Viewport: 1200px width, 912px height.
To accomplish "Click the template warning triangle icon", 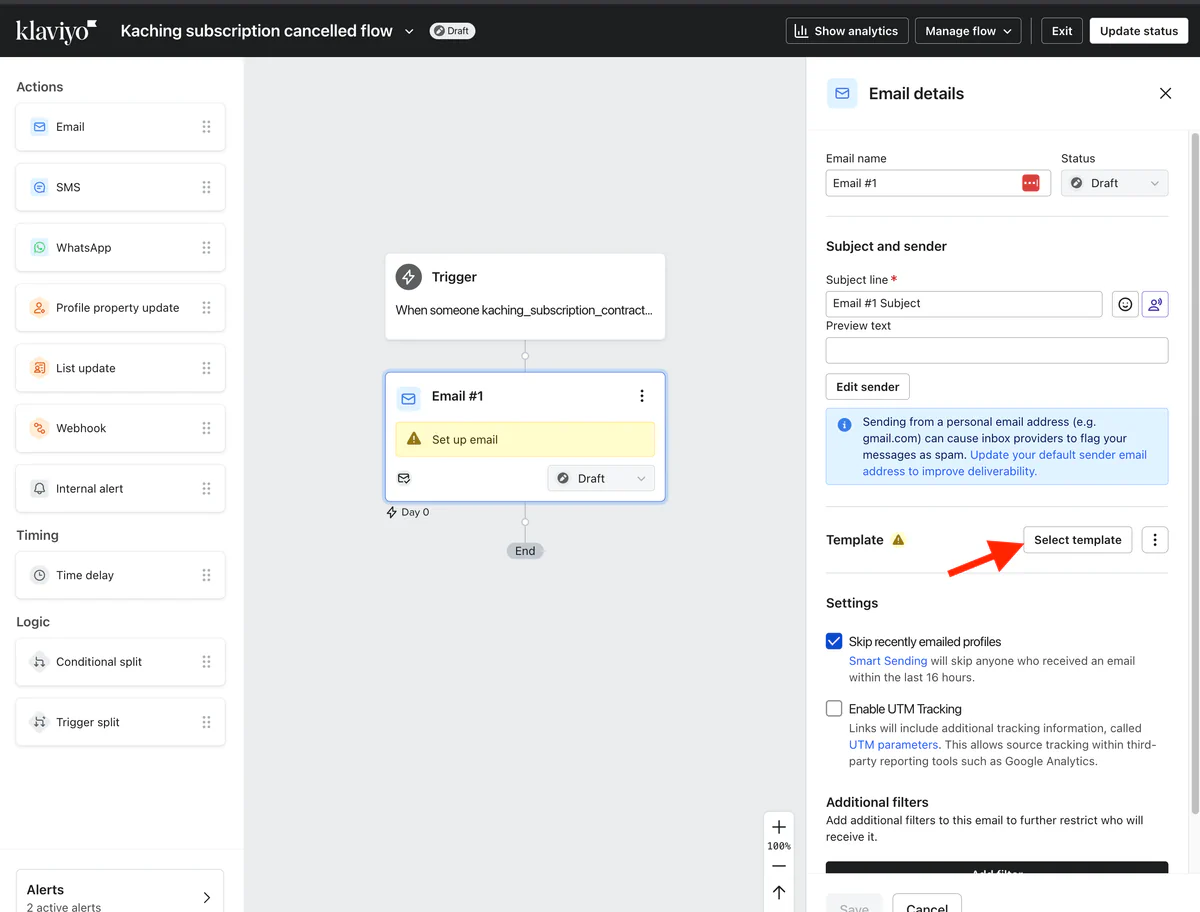I will [x=898, y=540].
